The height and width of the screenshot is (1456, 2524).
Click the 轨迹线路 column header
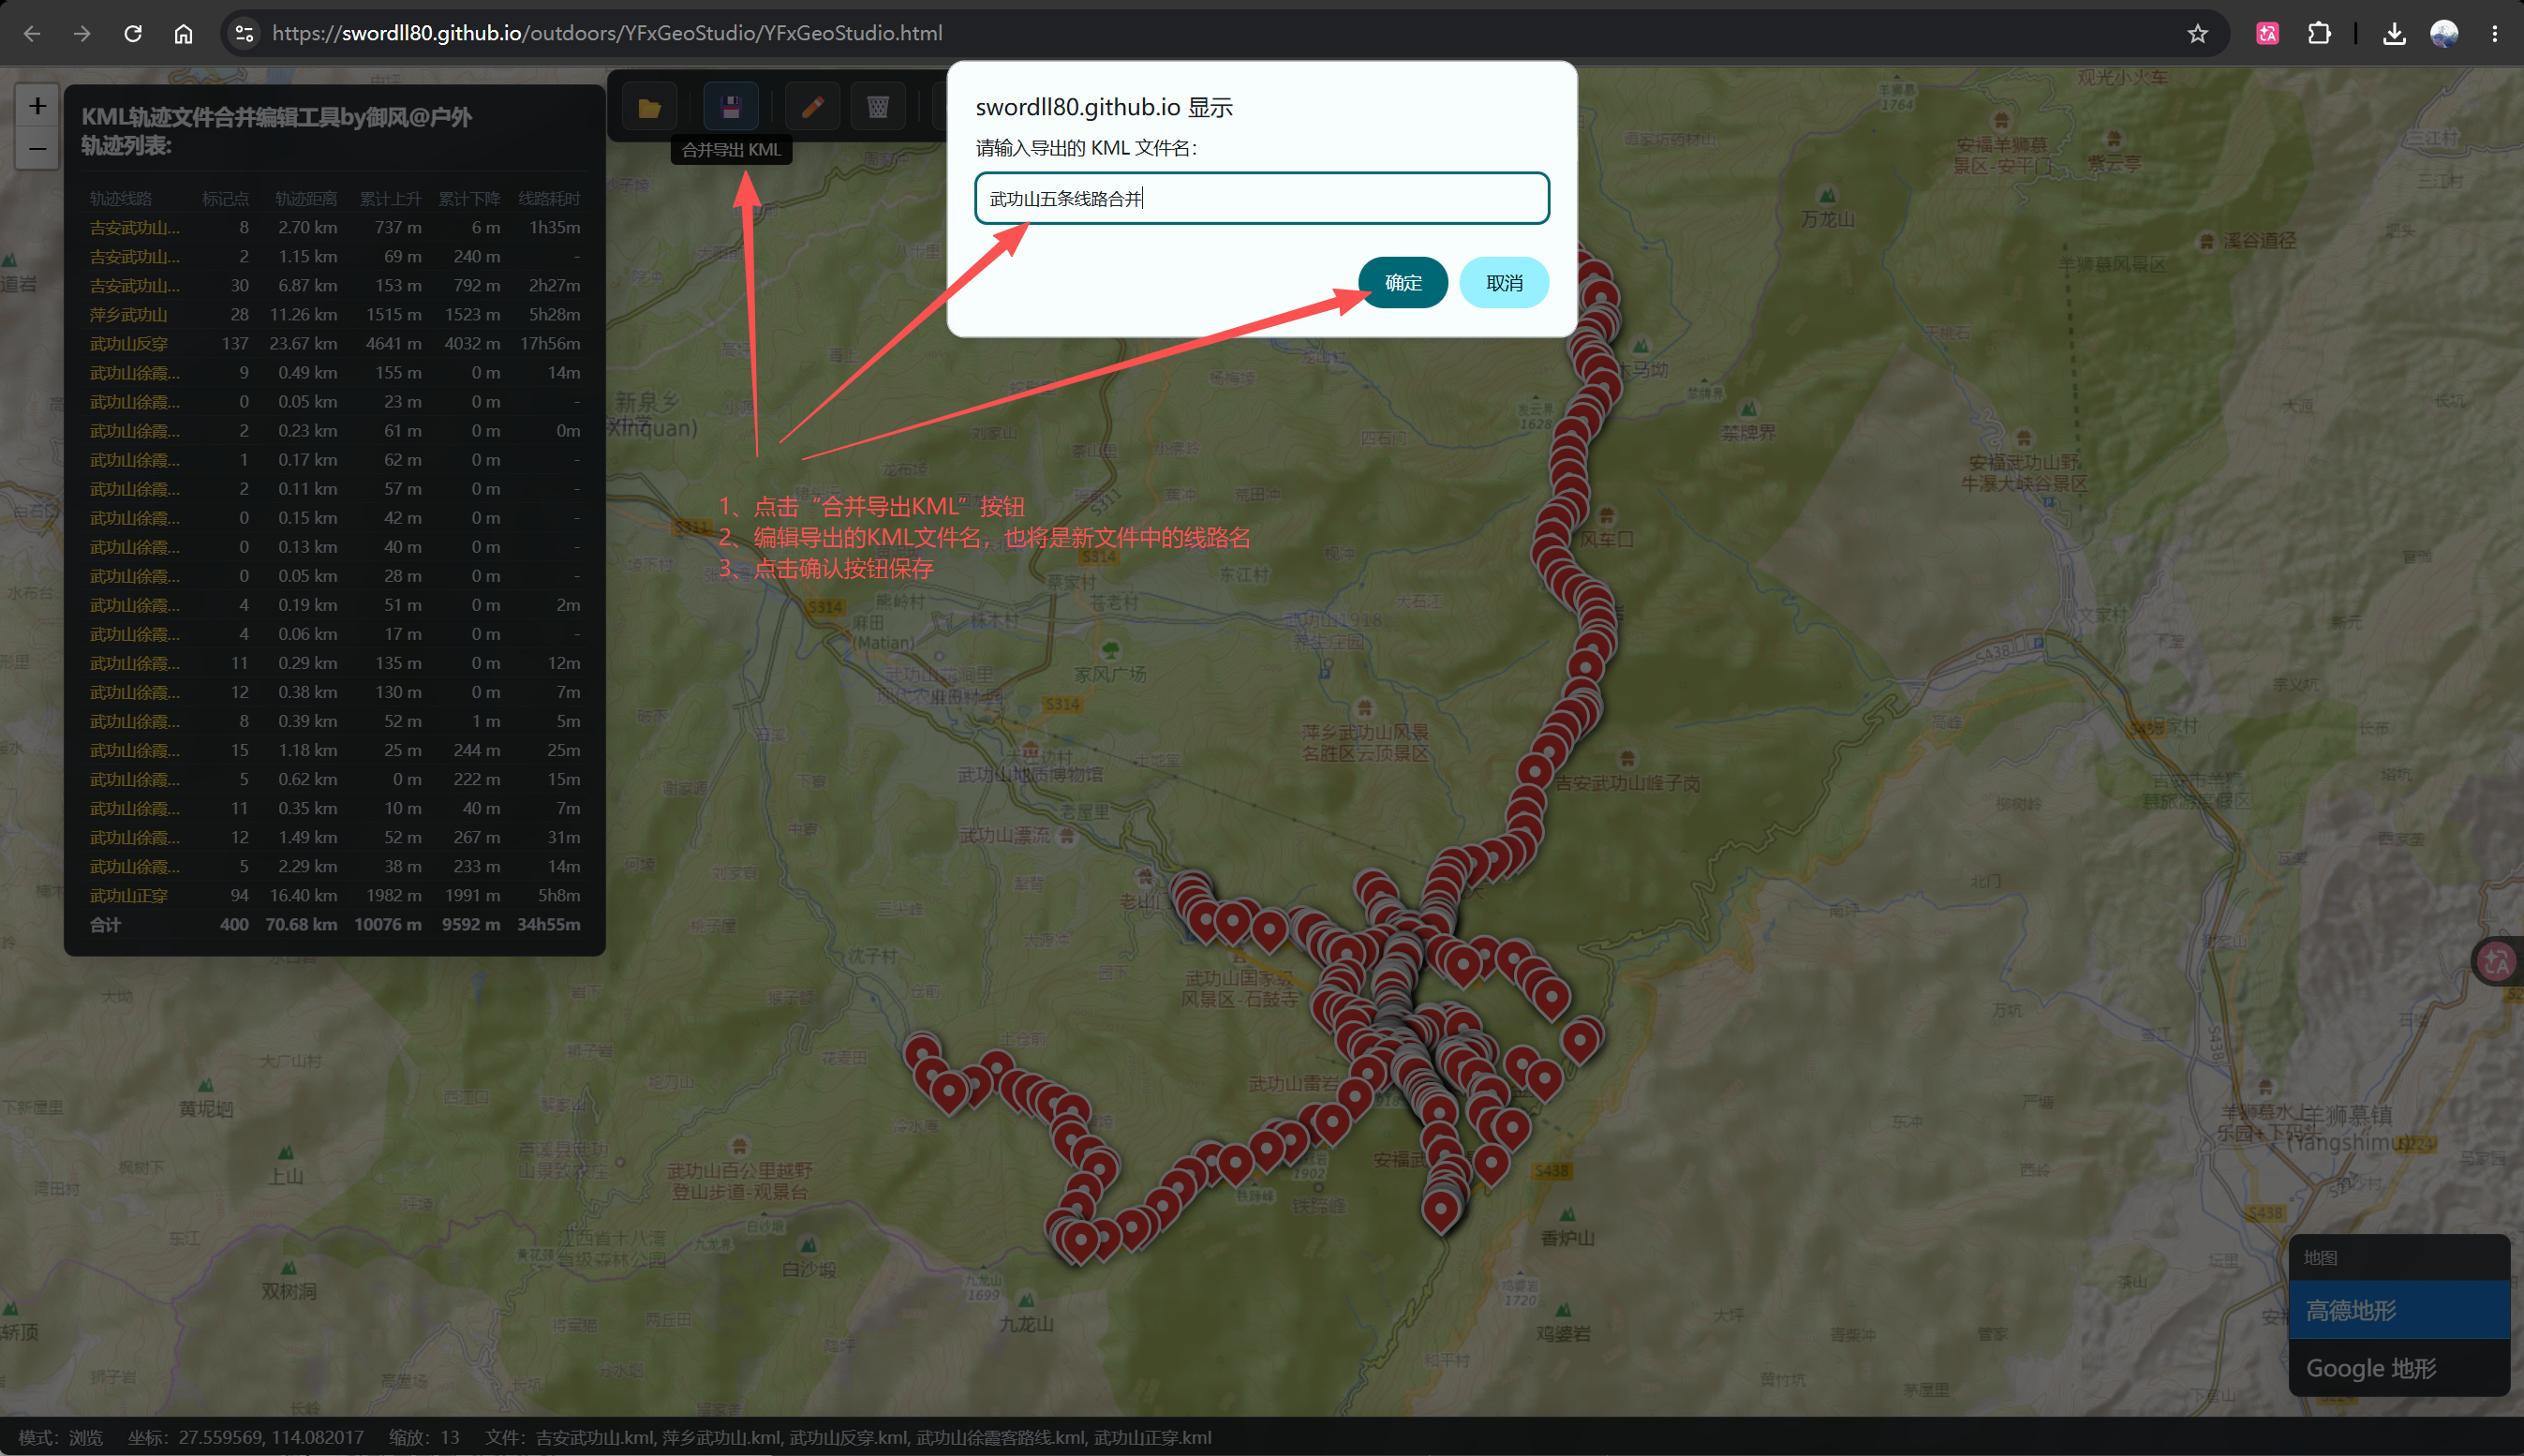pos(121,198)
